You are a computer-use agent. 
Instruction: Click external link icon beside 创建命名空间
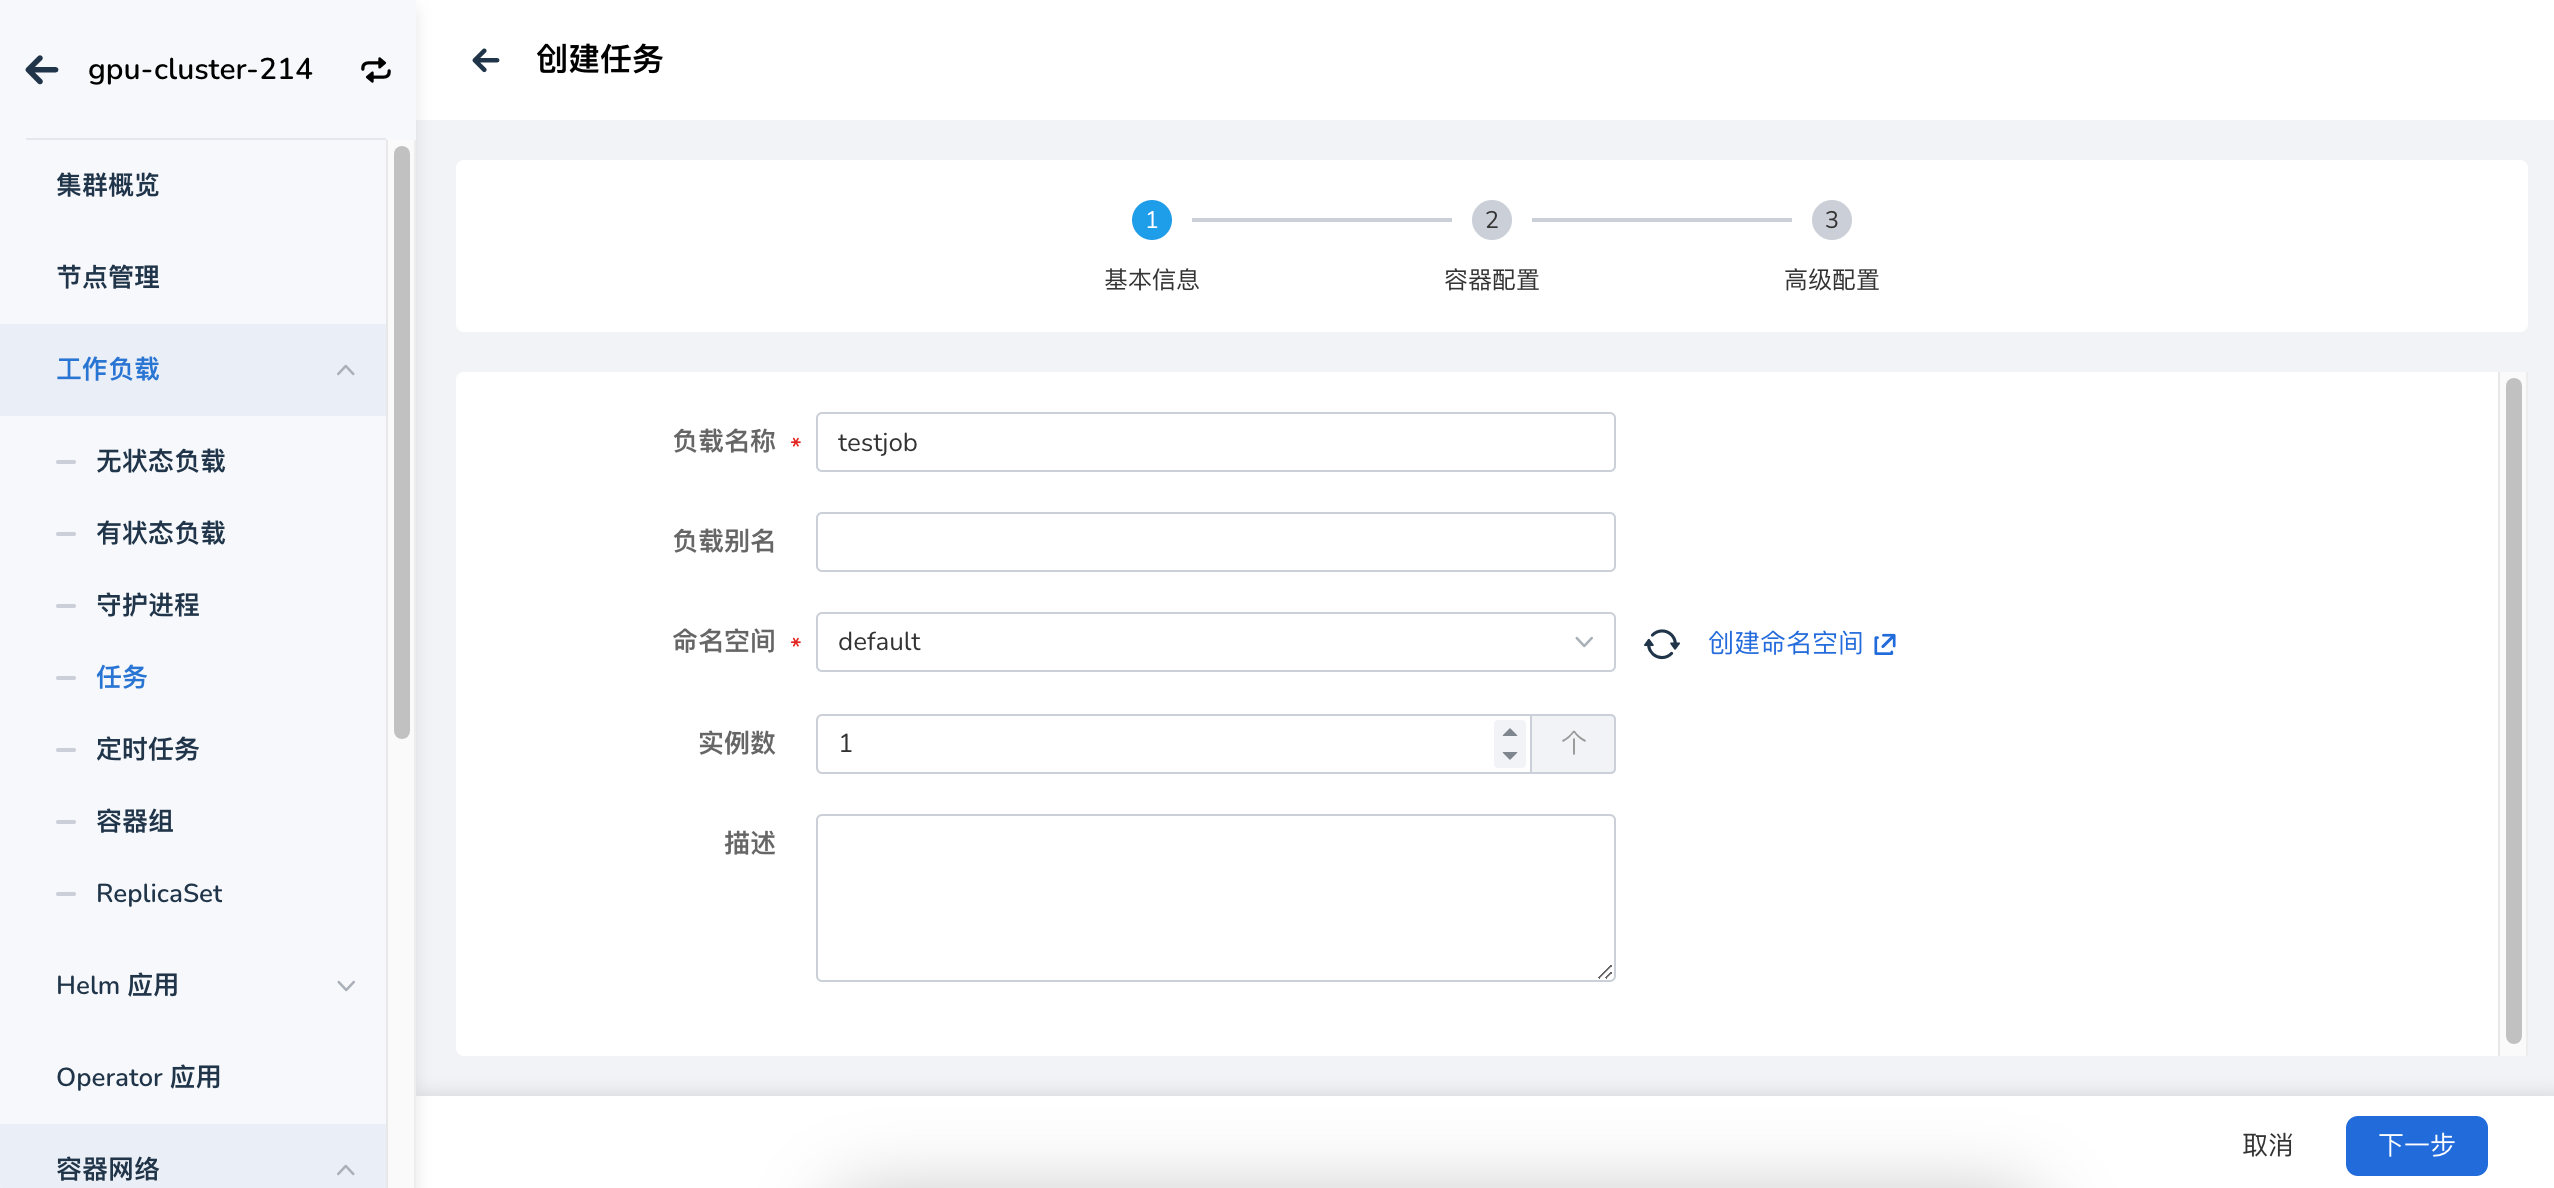pos(1885,643)
